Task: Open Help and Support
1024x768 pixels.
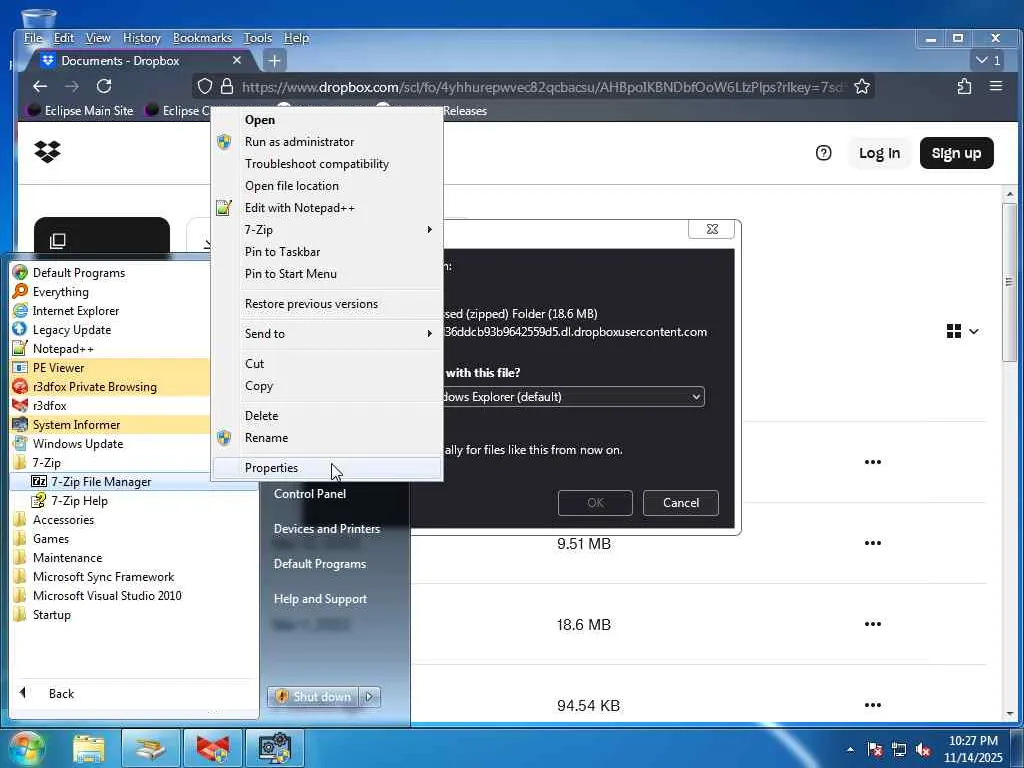Action: click(320, 599)
